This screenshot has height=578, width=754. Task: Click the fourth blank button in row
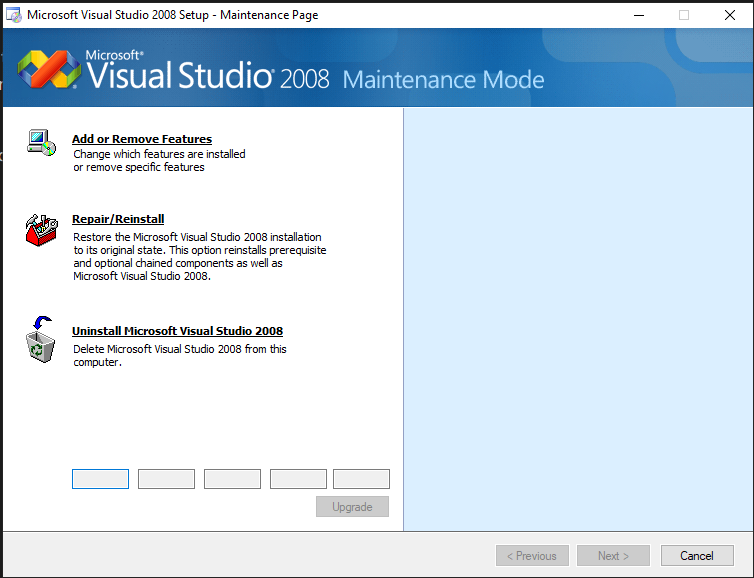click(x=298, y=479)
